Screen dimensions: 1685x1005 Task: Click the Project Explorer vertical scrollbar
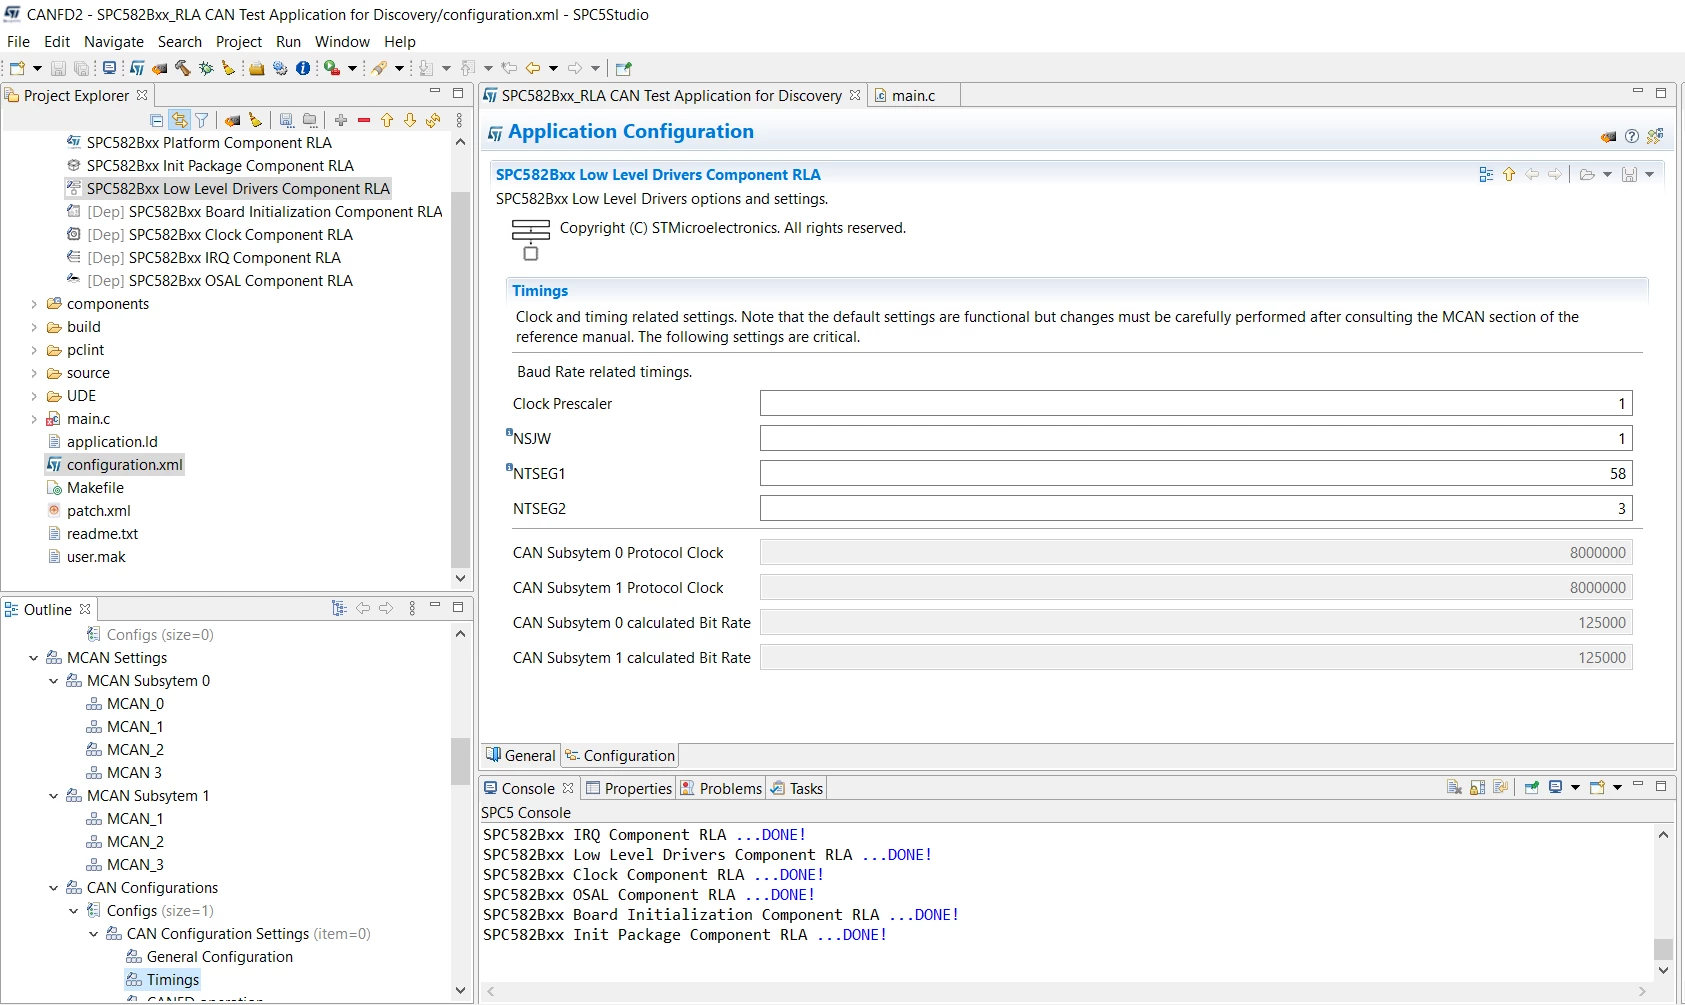(460, 379)
